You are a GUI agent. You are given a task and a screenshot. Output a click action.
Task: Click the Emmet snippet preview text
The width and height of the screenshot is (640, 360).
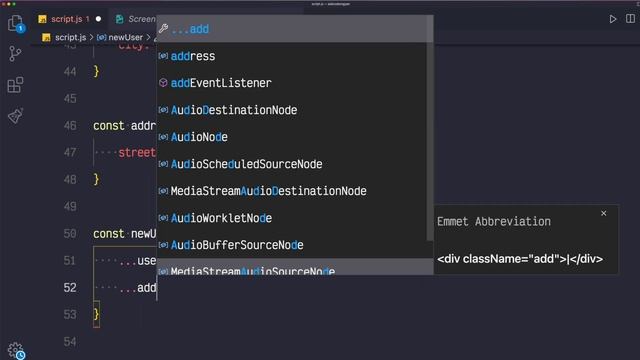pyautogui.click(x=520, y=259)
